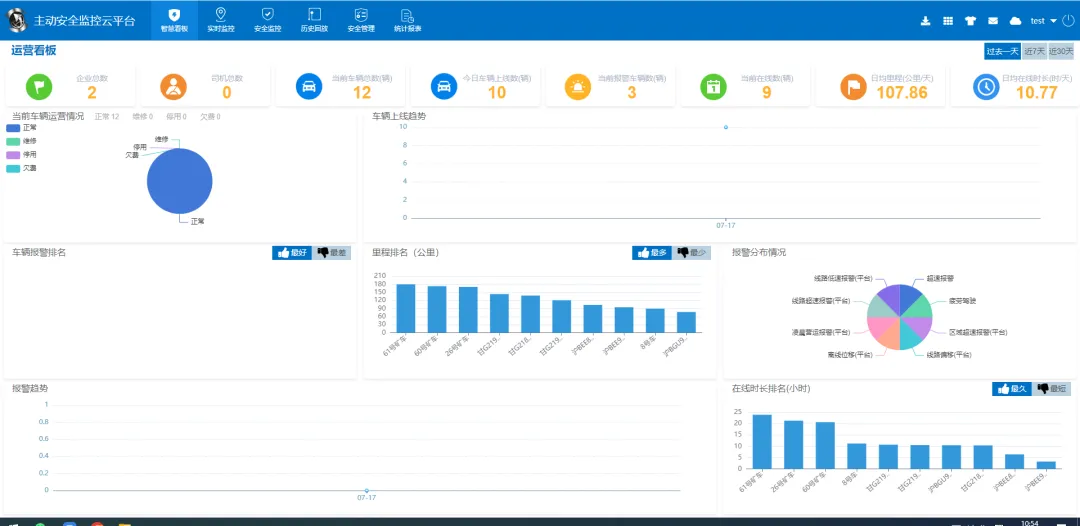The width and height of the screenshot is (1080, 526).
Task: Click the power logout icon
Action: tap(1067, 21)
